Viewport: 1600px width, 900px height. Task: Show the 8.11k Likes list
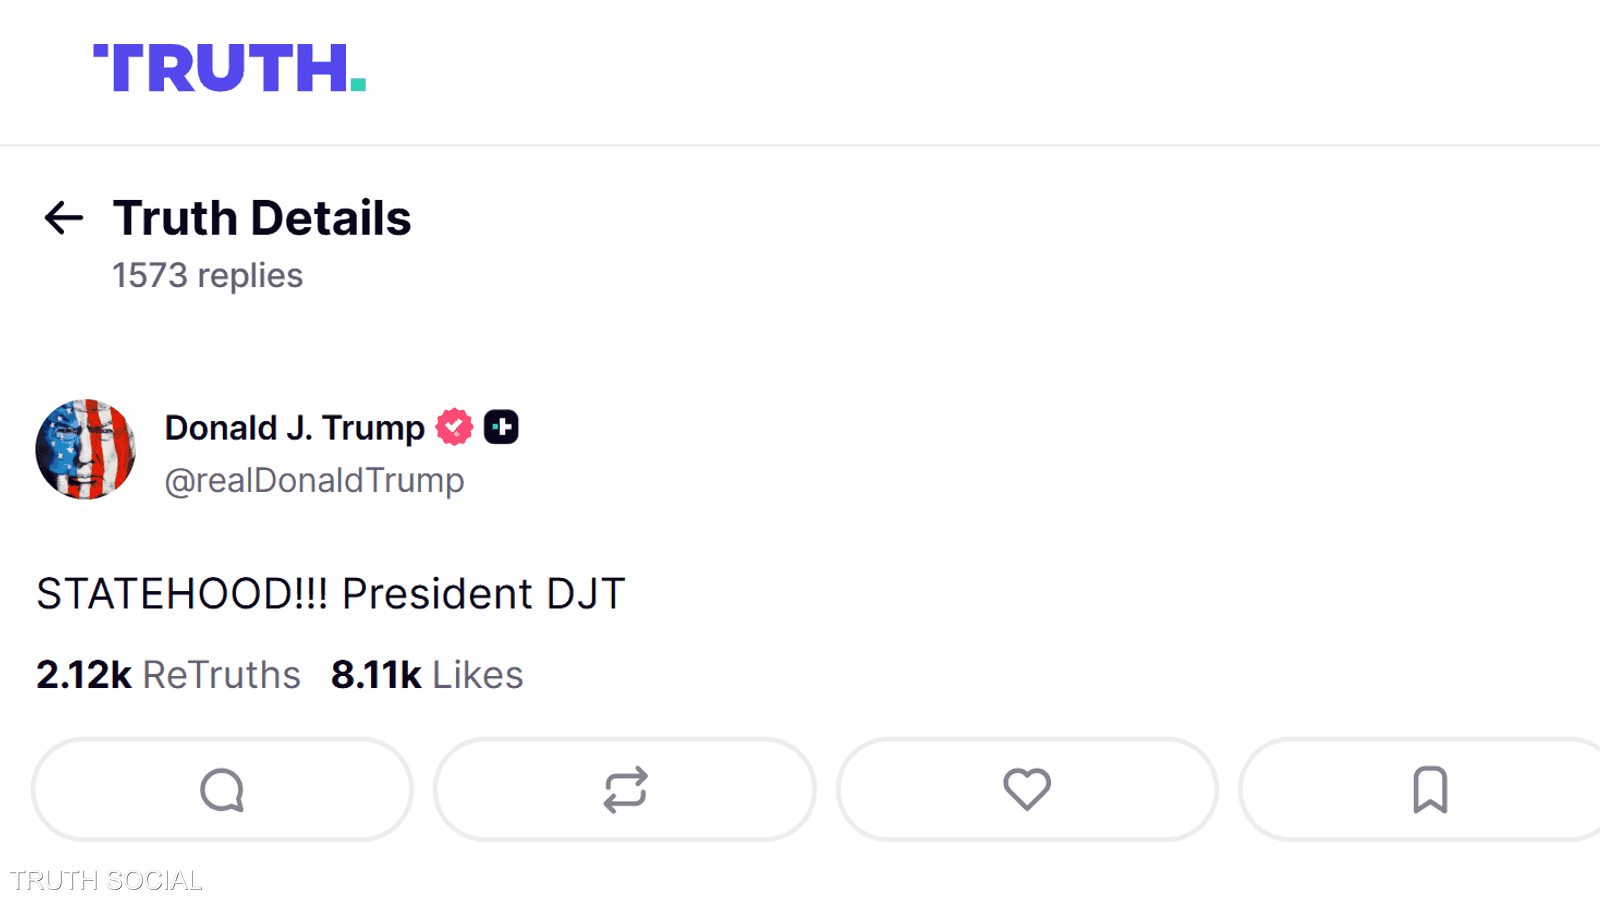coord(427,675)
